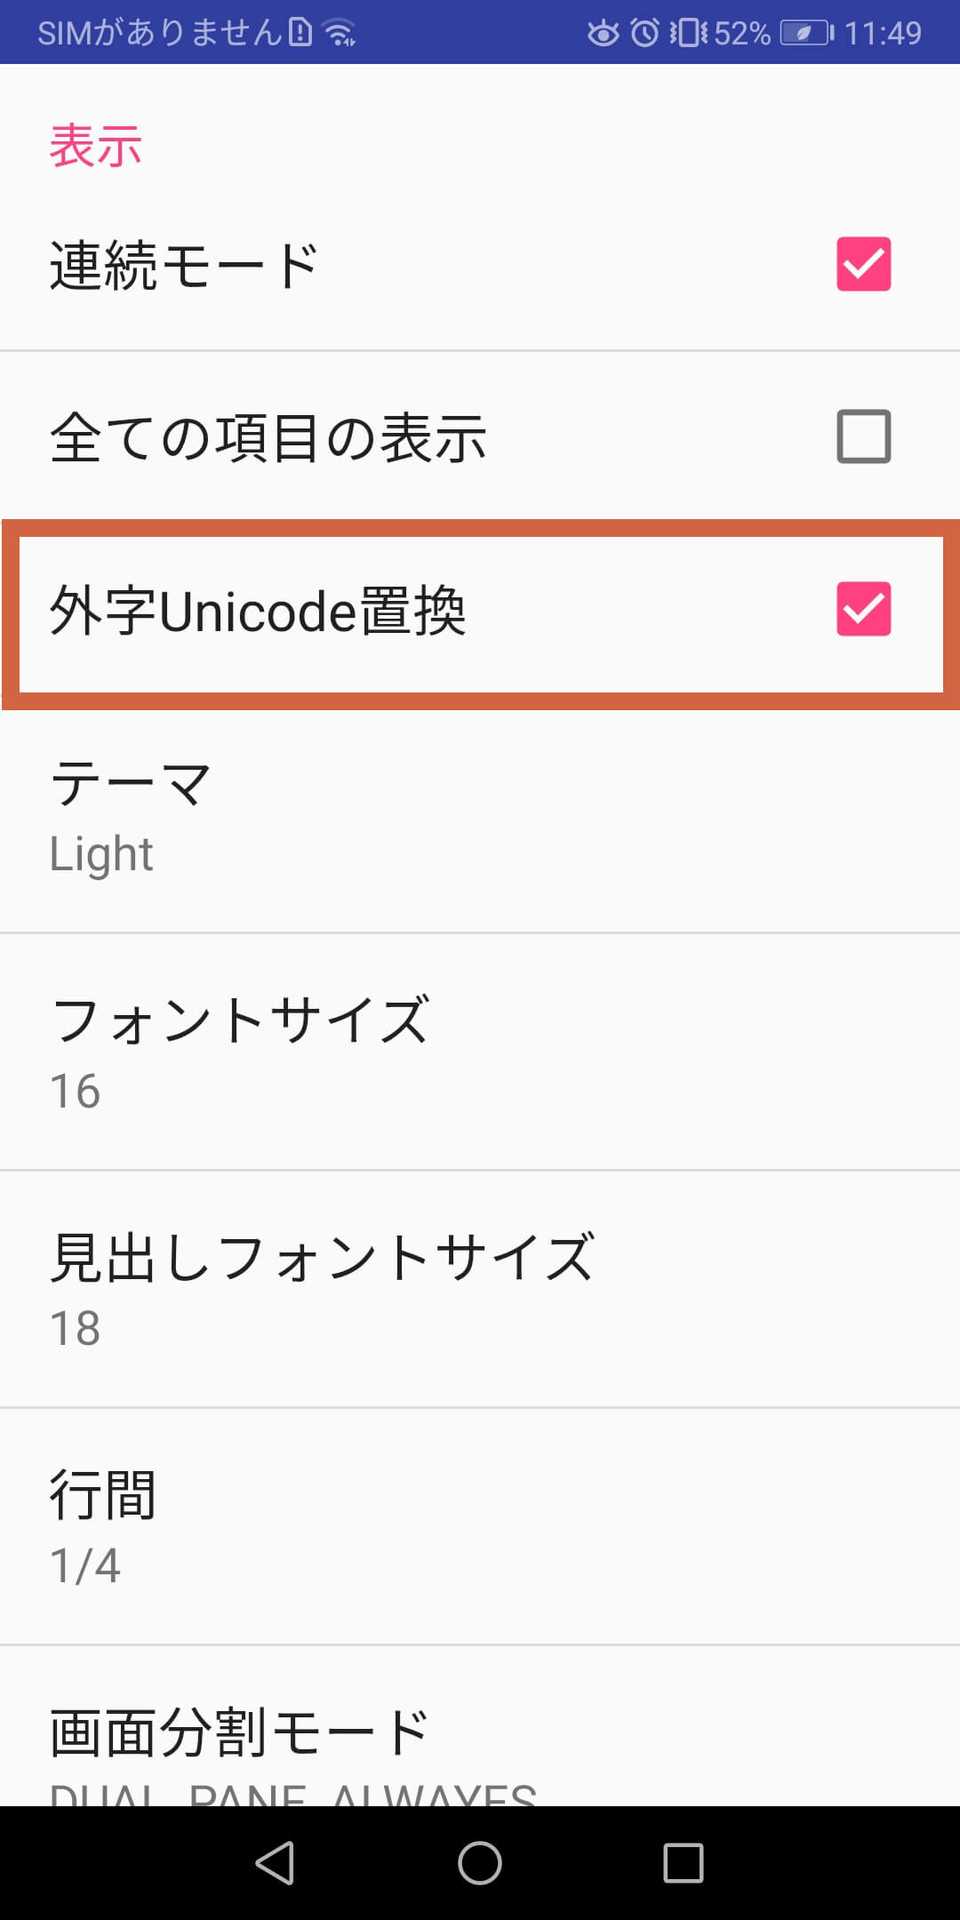Tap the vibrate mode status icon
The height and width of the screenshot is (1920, 960).
point(688,33)
